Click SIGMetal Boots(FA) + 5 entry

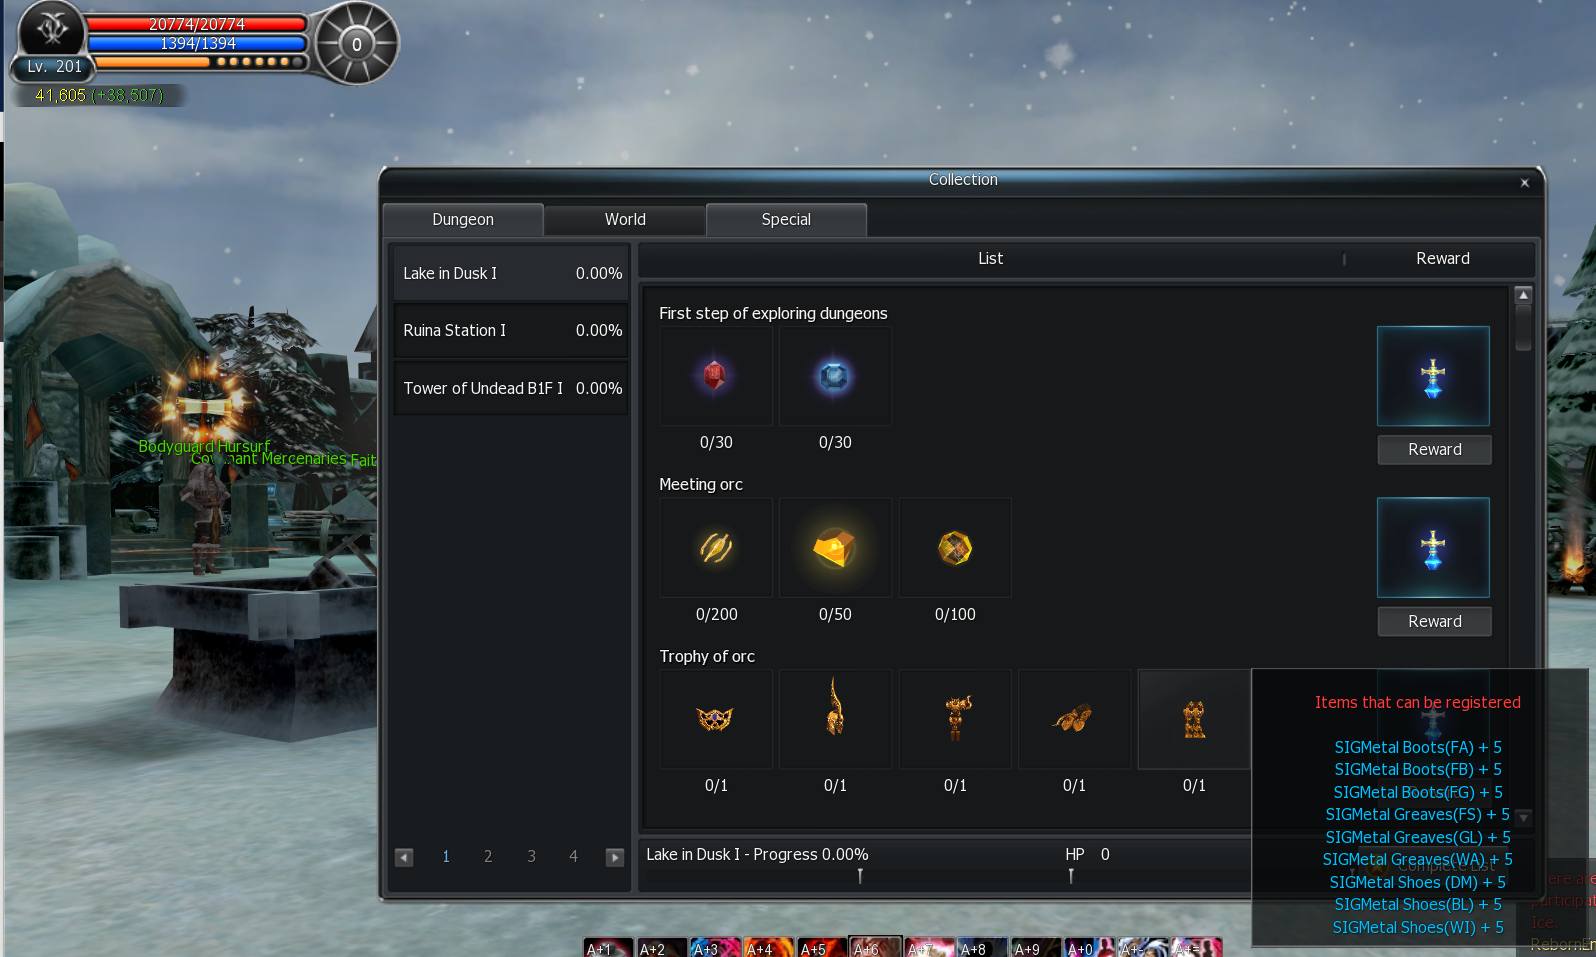point(1418,747)
